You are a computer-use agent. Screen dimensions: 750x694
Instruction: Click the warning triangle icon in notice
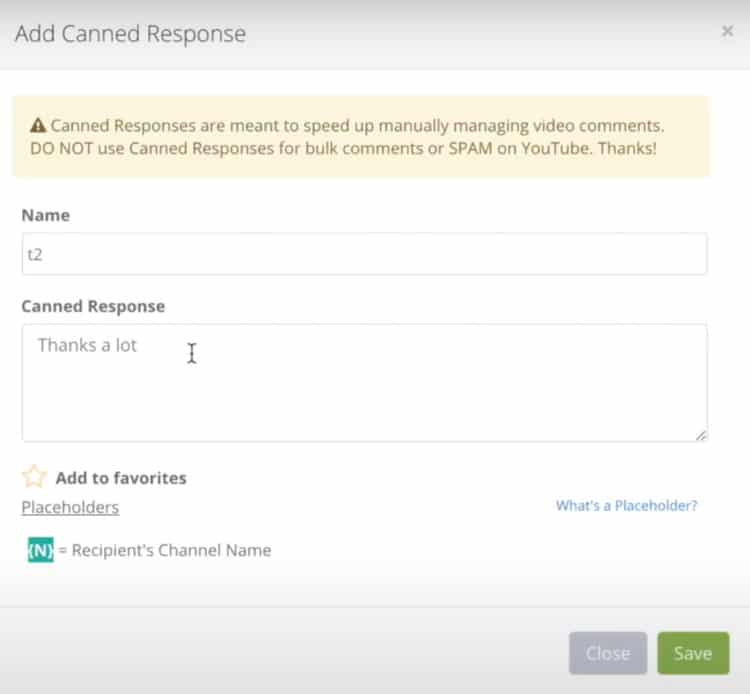38,125
